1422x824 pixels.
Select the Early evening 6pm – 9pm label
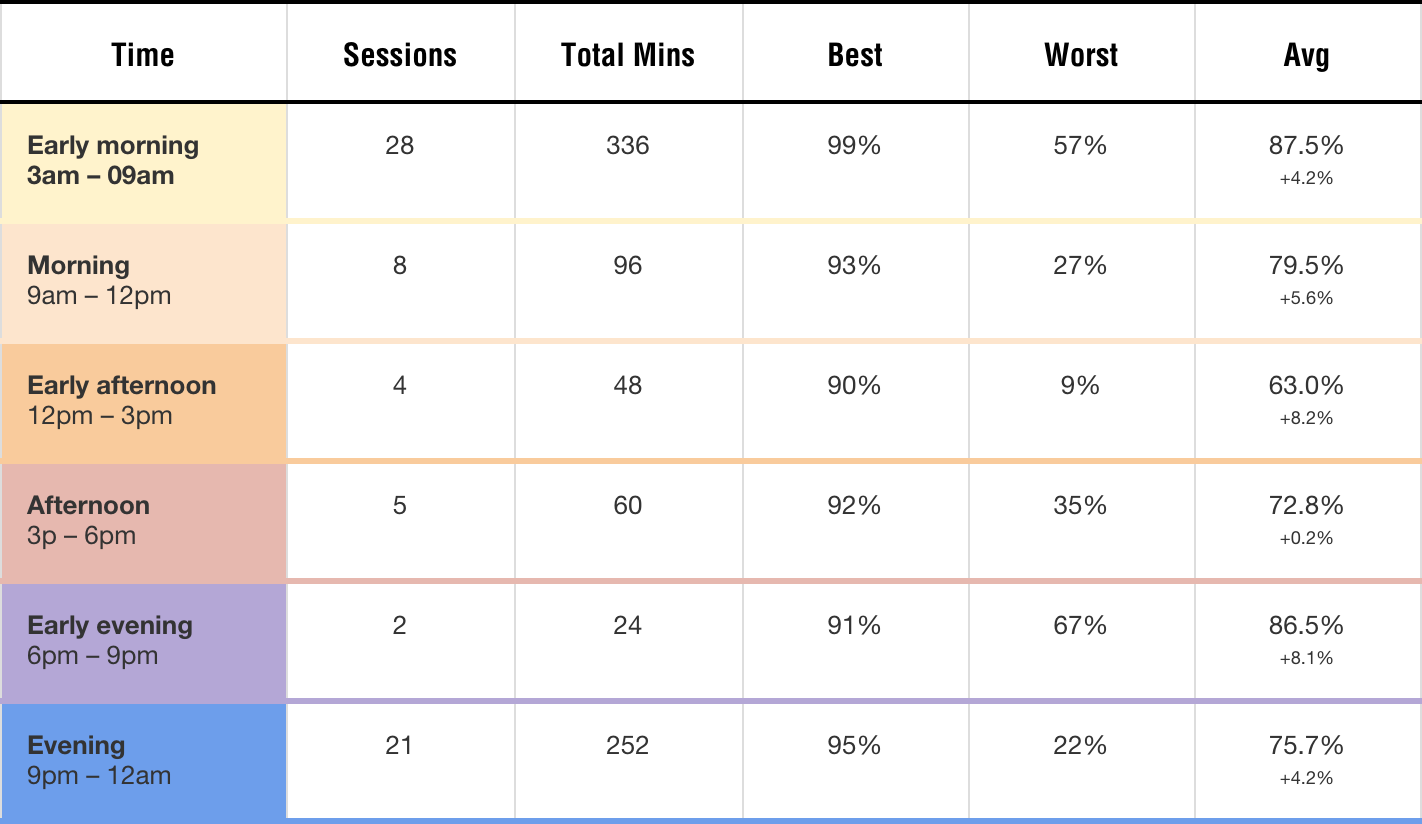point(110,640)
